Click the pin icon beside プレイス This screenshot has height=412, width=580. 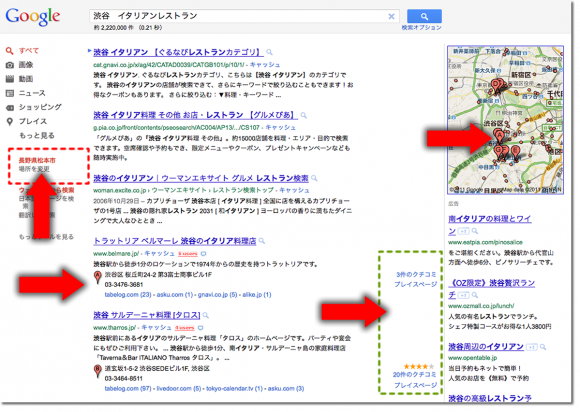point(10,121)
